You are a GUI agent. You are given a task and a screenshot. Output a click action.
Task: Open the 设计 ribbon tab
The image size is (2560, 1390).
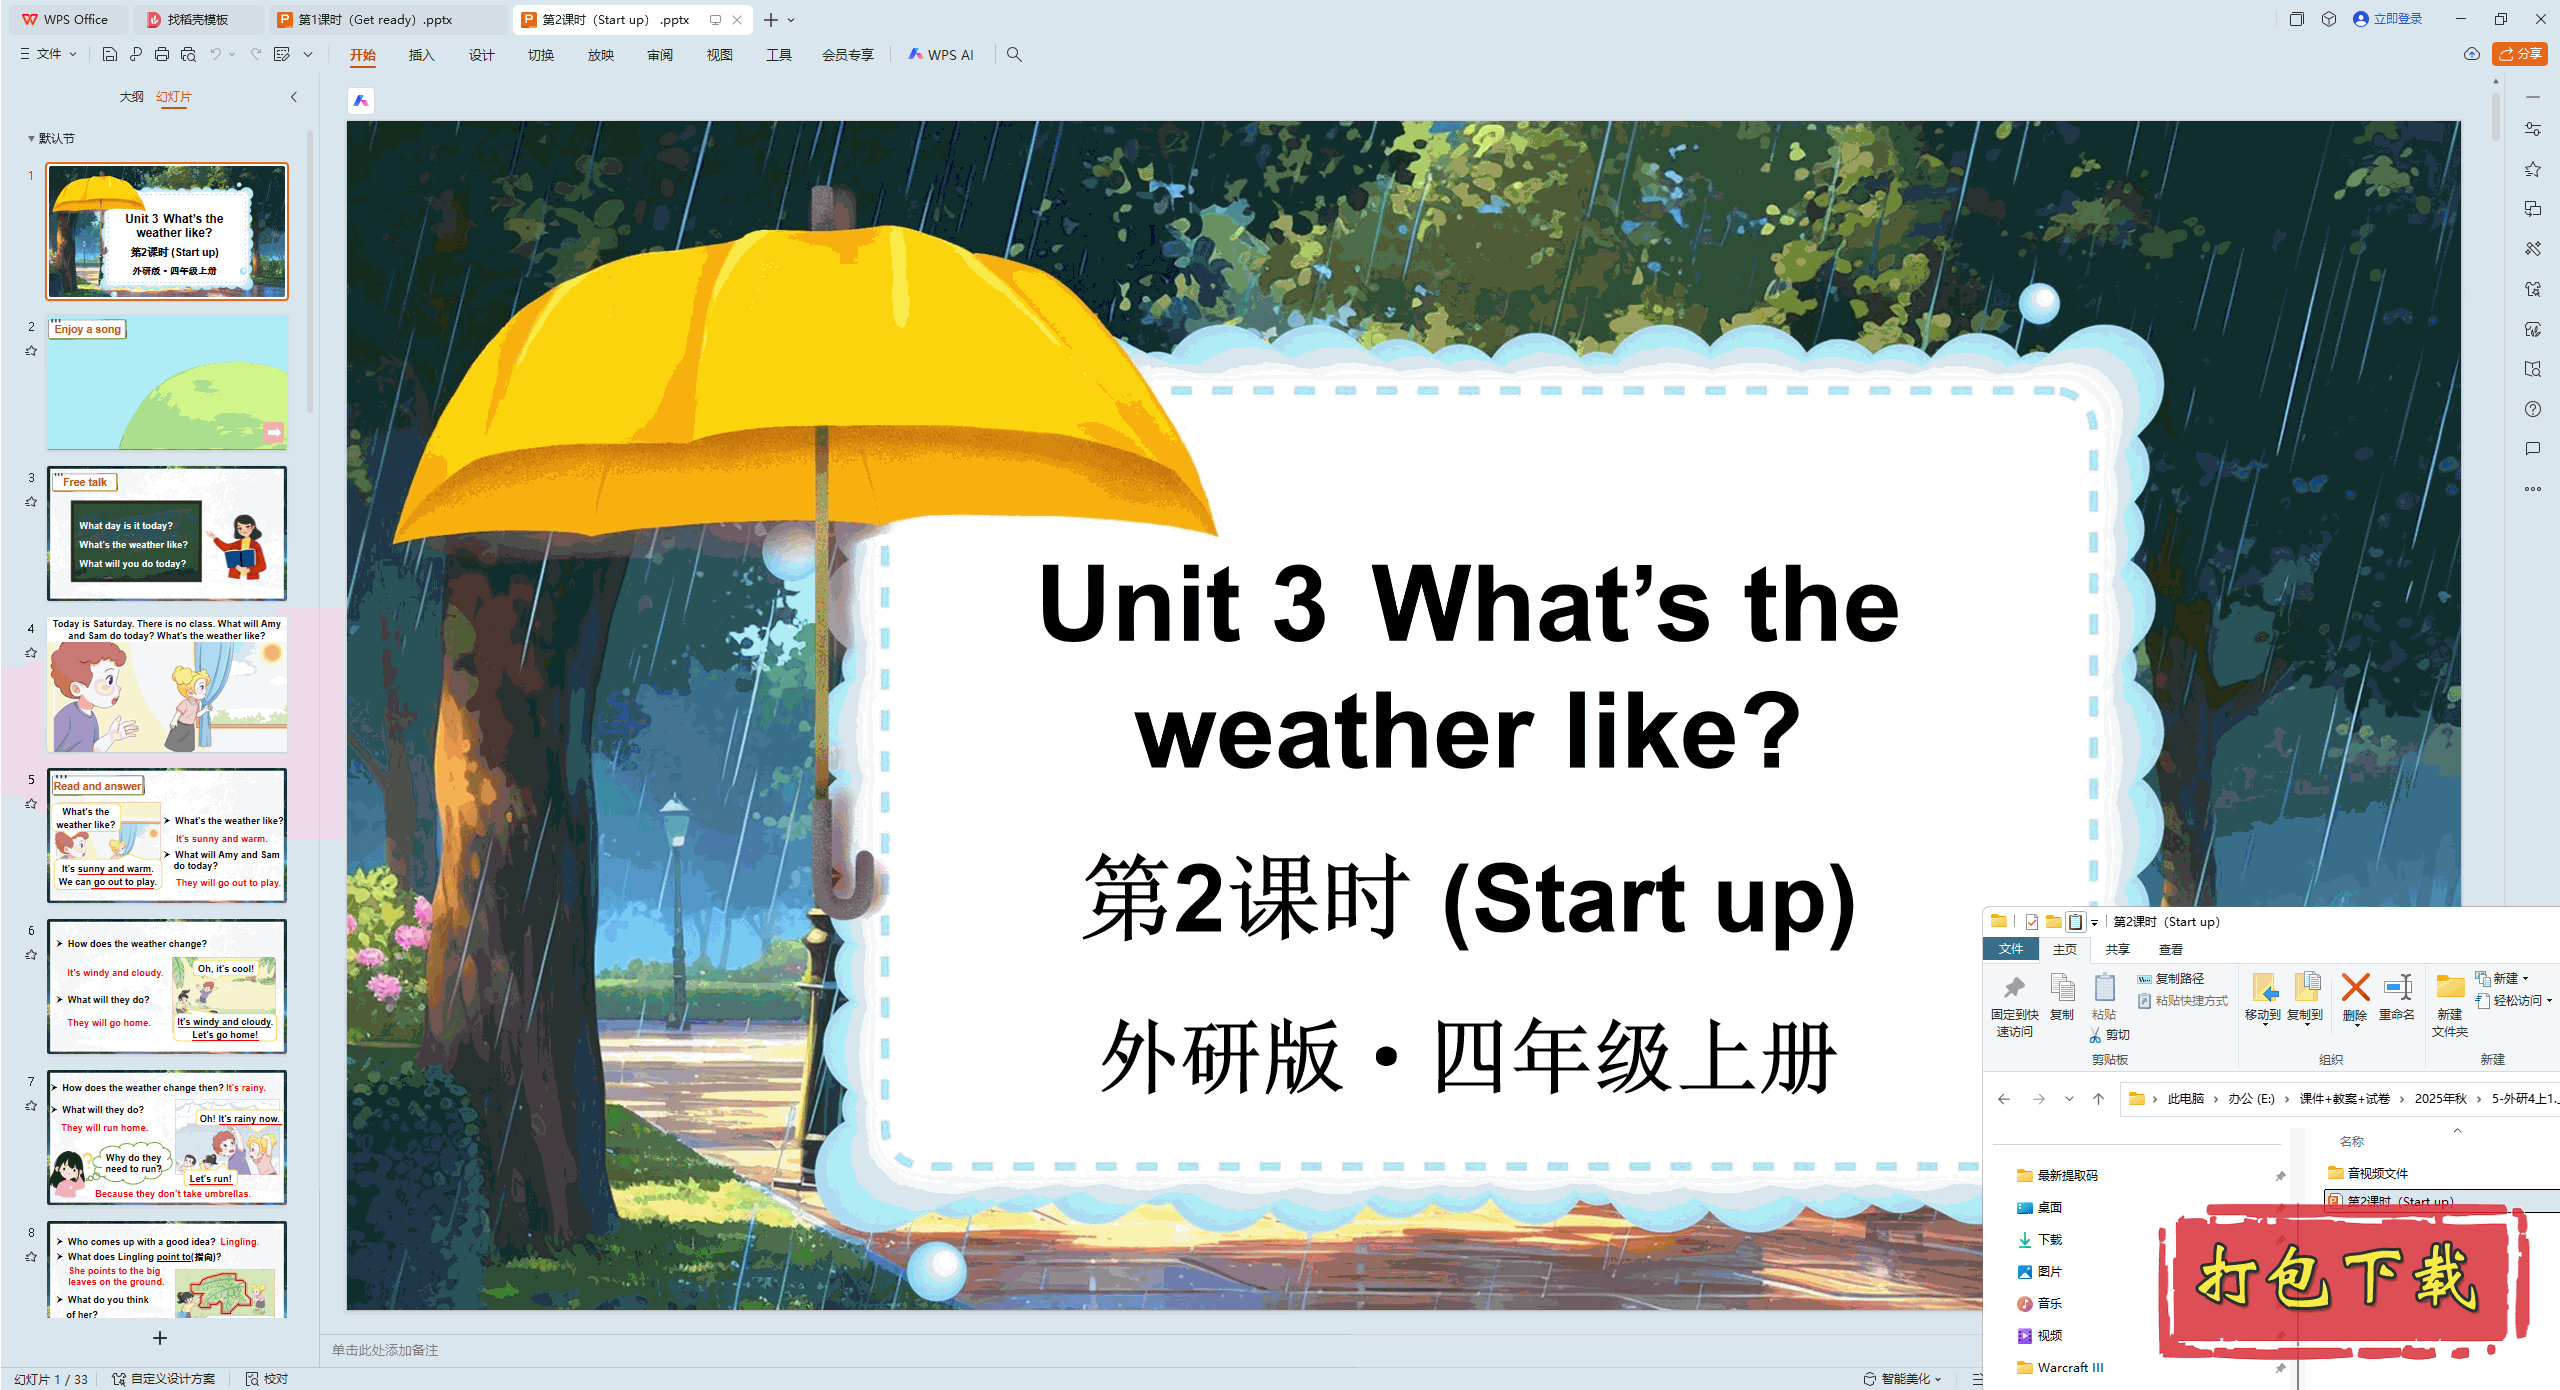click(482, 55)
